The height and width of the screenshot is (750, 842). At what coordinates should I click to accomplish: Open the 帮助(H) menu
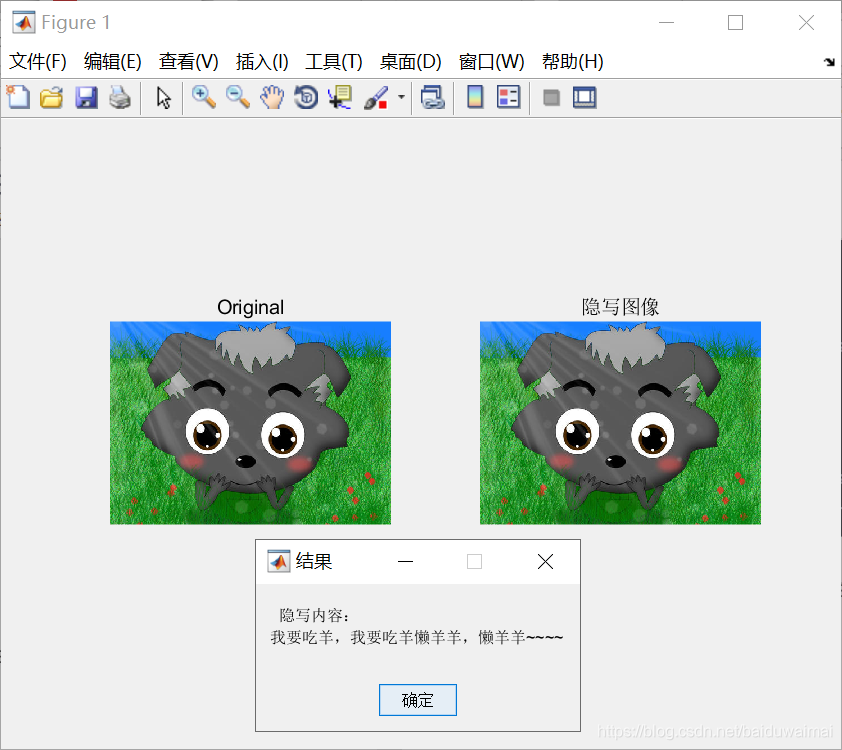tap(572, 62)
